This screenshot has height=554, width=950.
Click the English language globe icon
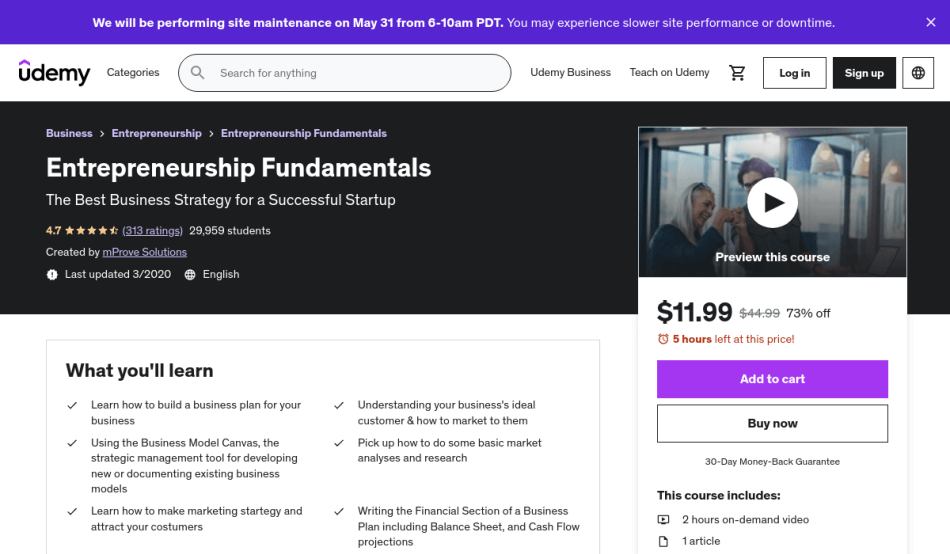(x=190, y=275)
